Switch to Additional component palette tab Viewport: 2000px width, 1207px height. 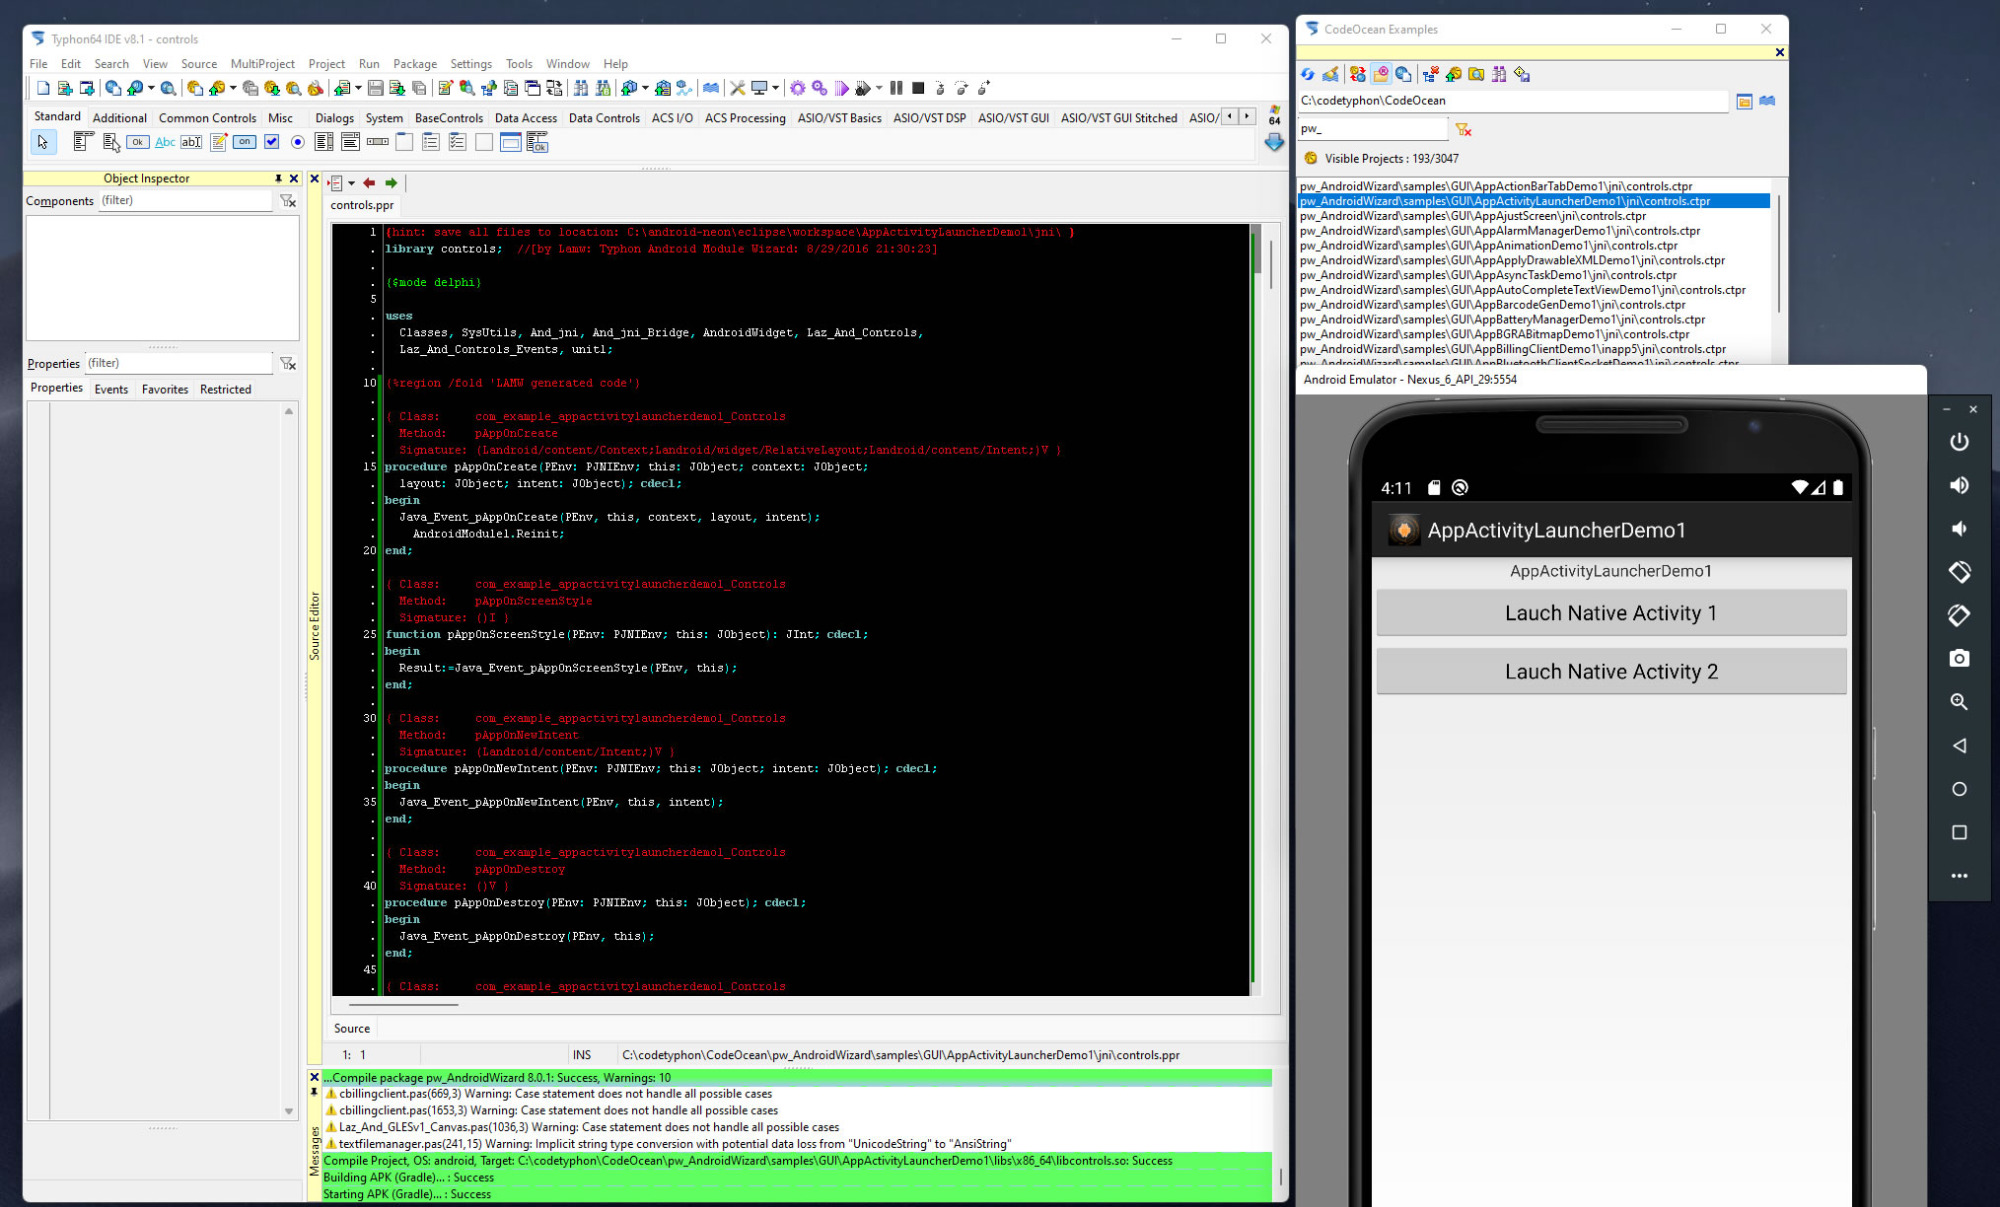[x=120, y=118]
